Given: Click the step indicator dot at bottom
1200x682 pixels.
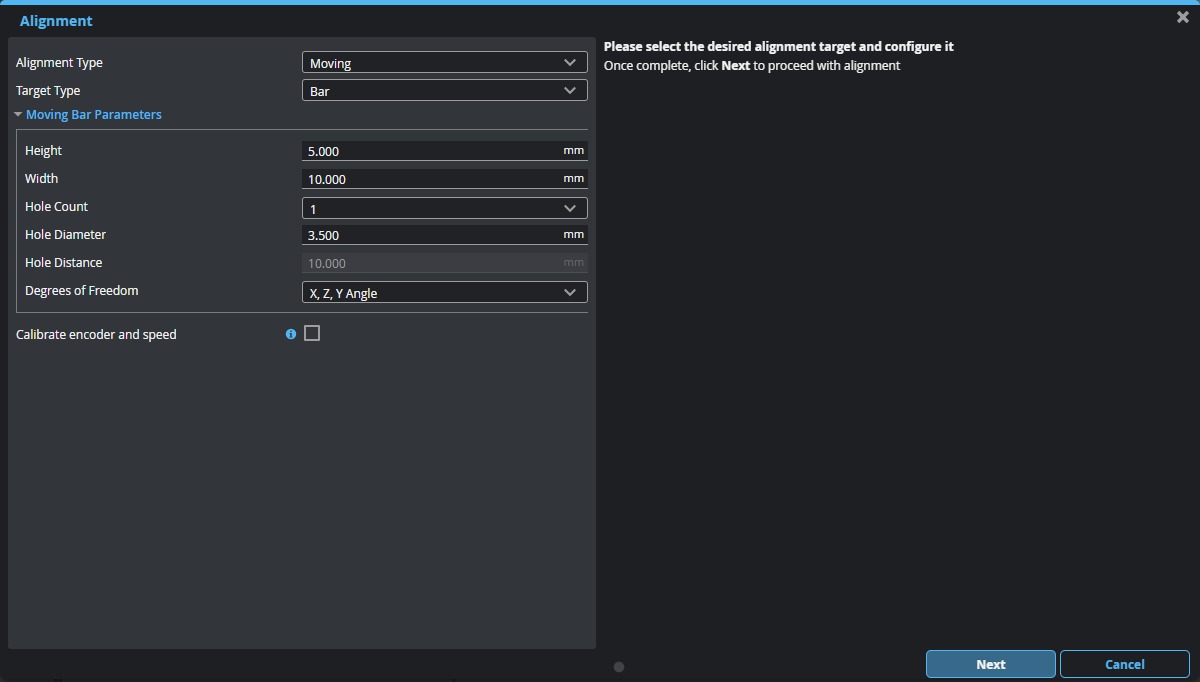Looking at the screenshot, I should [619, 667].
